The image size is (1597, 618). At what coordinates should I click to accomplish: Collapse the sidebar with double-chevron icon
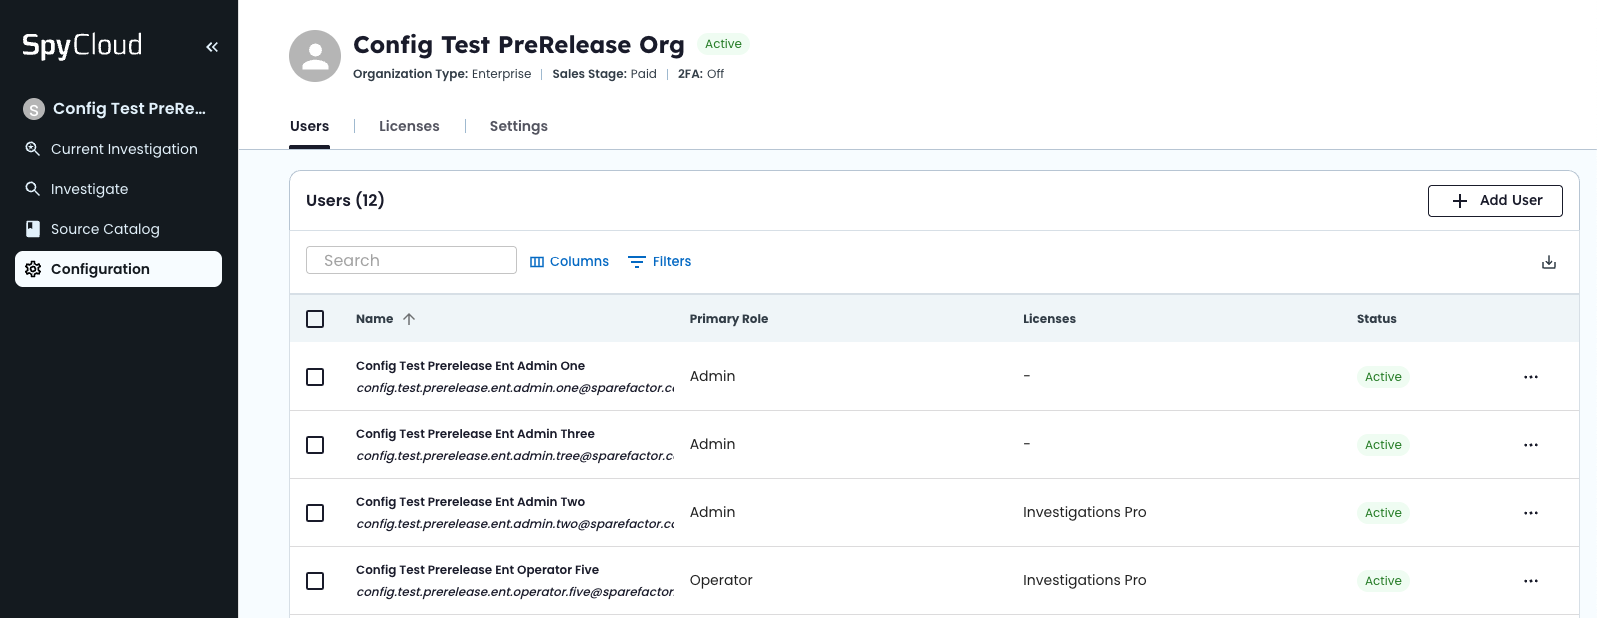tap(212, 47)
